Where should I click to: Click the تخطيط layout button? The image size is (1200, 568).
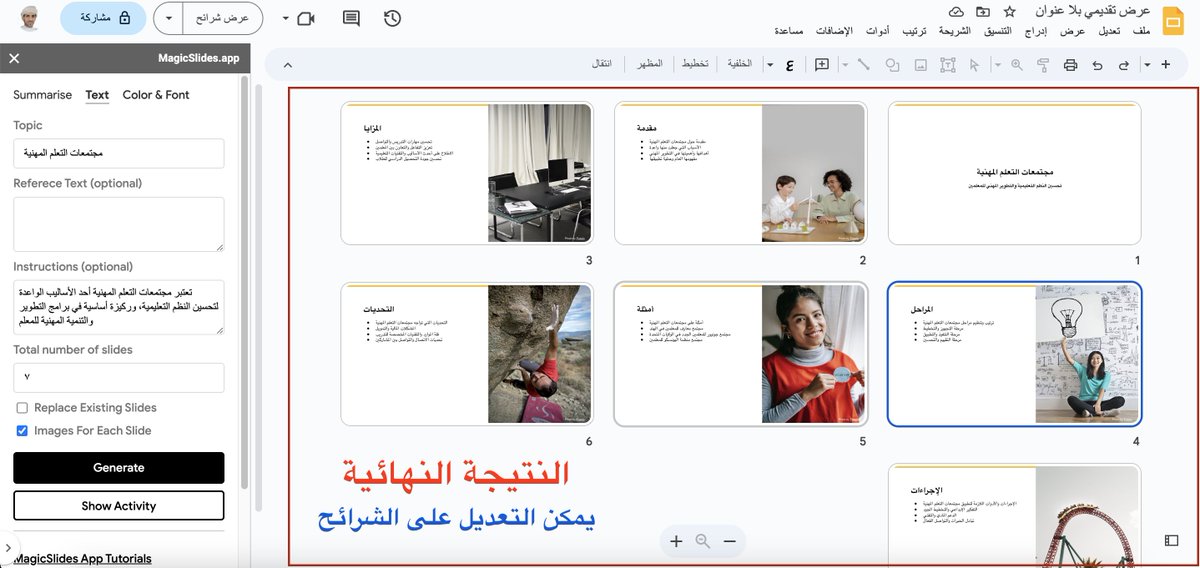pos(695,65)
